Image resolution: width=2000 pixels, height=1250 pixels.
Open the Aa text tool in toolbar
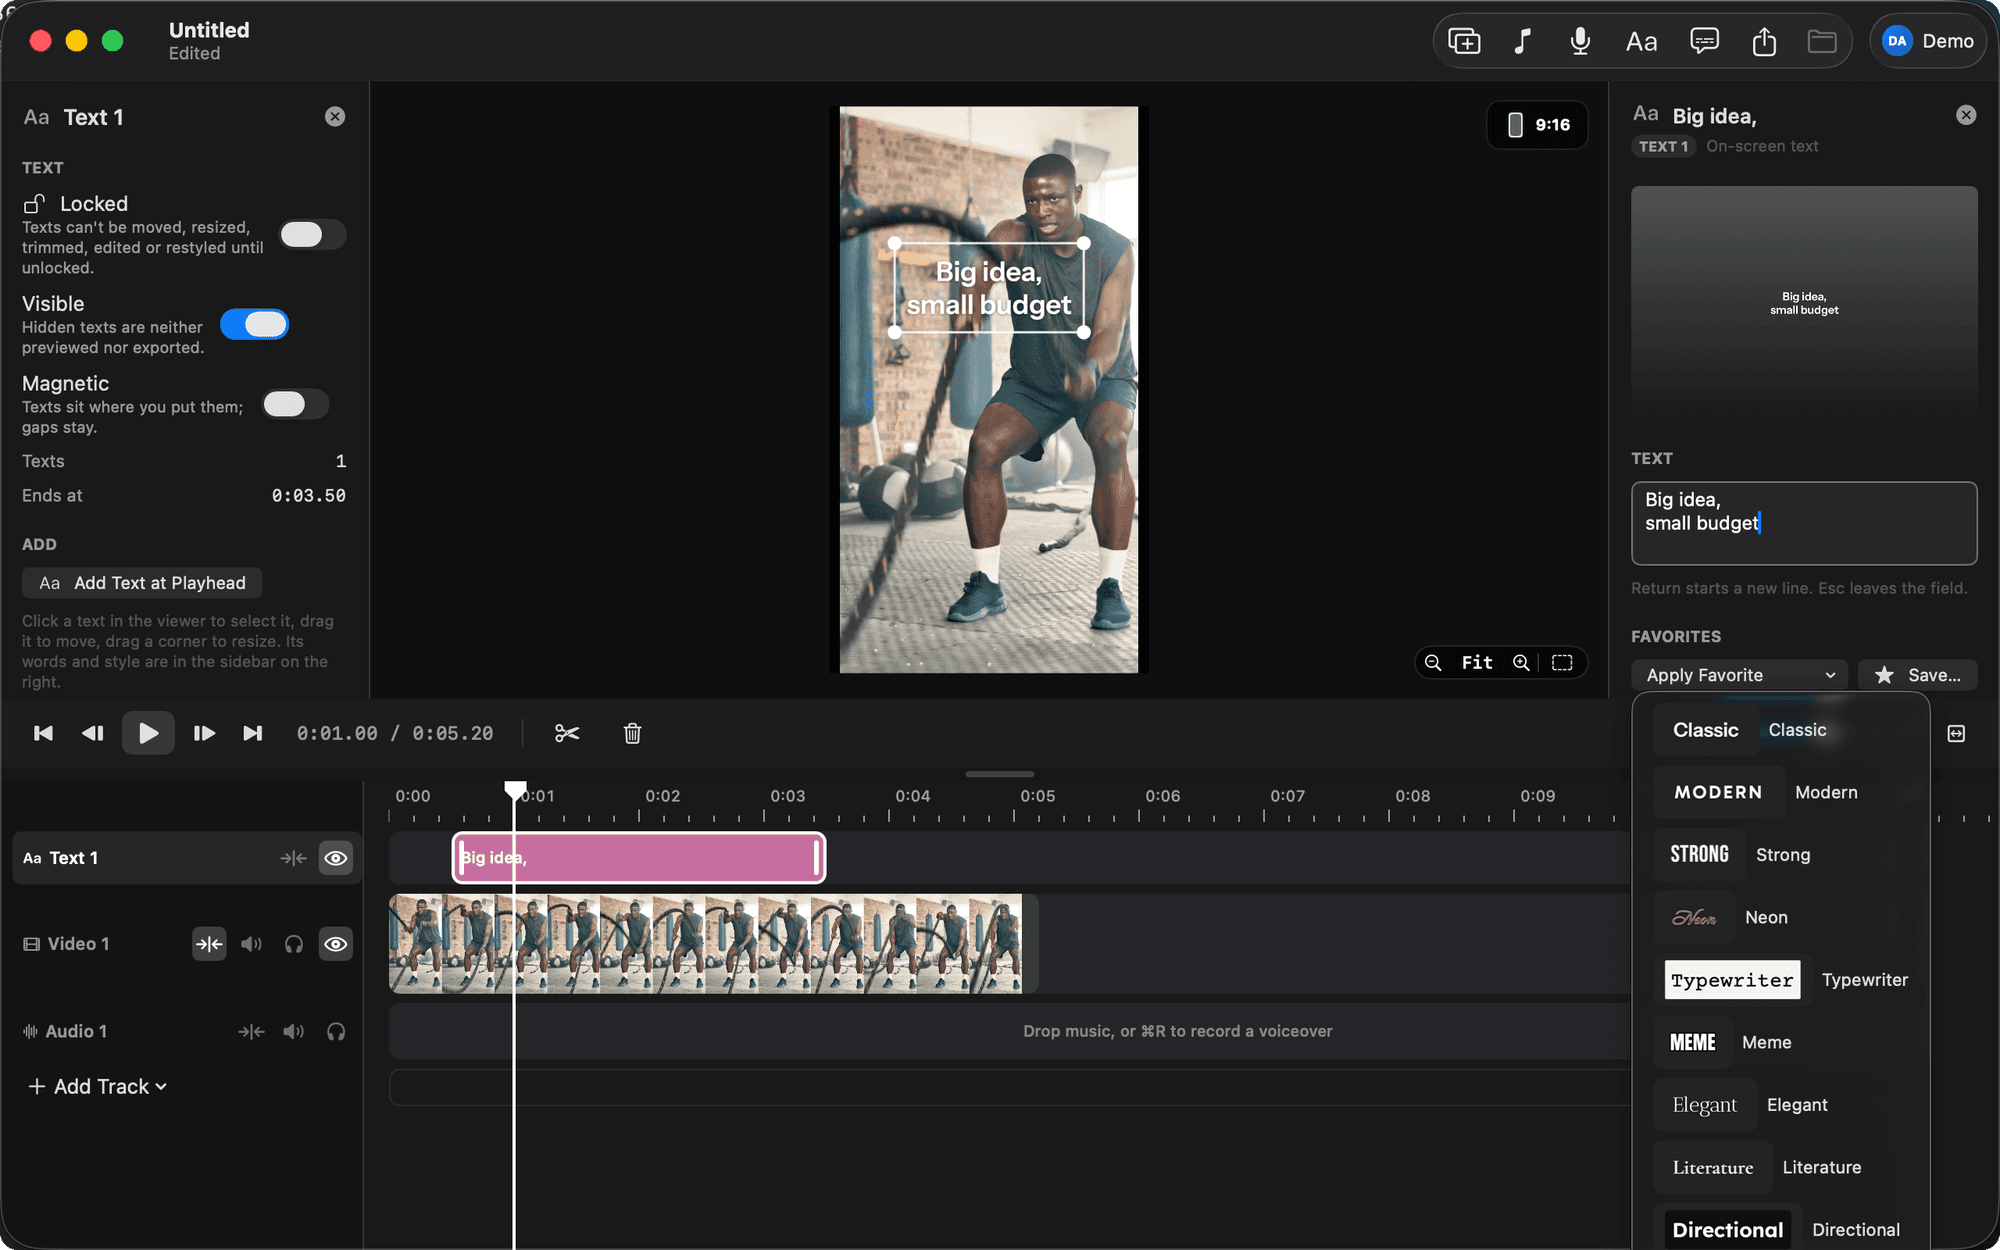(x=1641, y=41)
